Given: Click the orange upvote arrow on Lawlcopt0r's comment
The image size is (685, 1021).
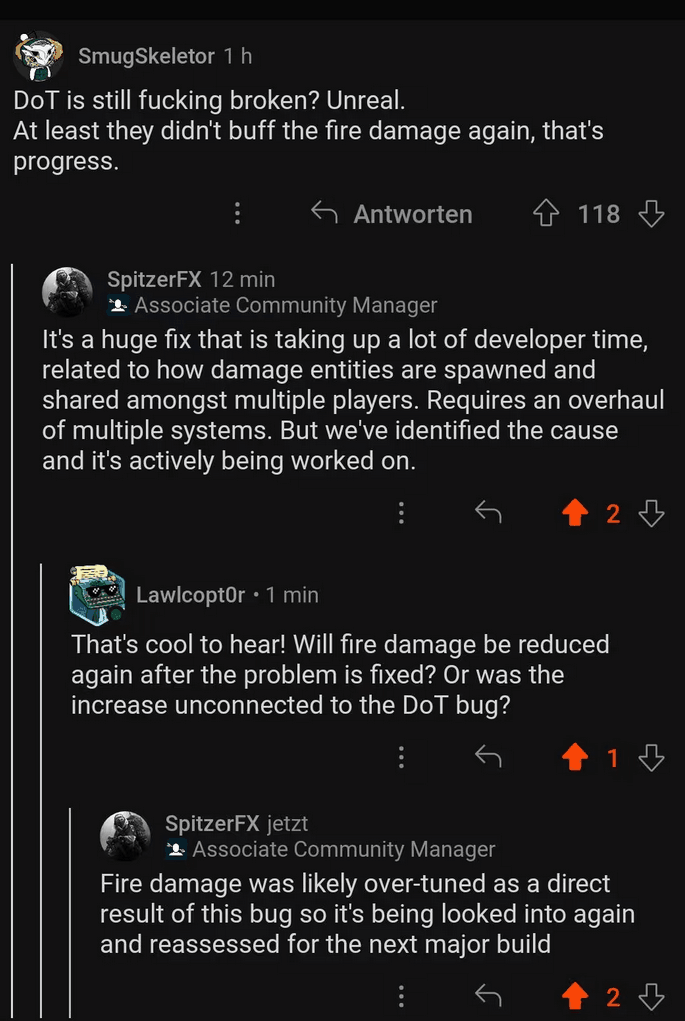Looking at the screenshot, I should (x=574, y=758).
